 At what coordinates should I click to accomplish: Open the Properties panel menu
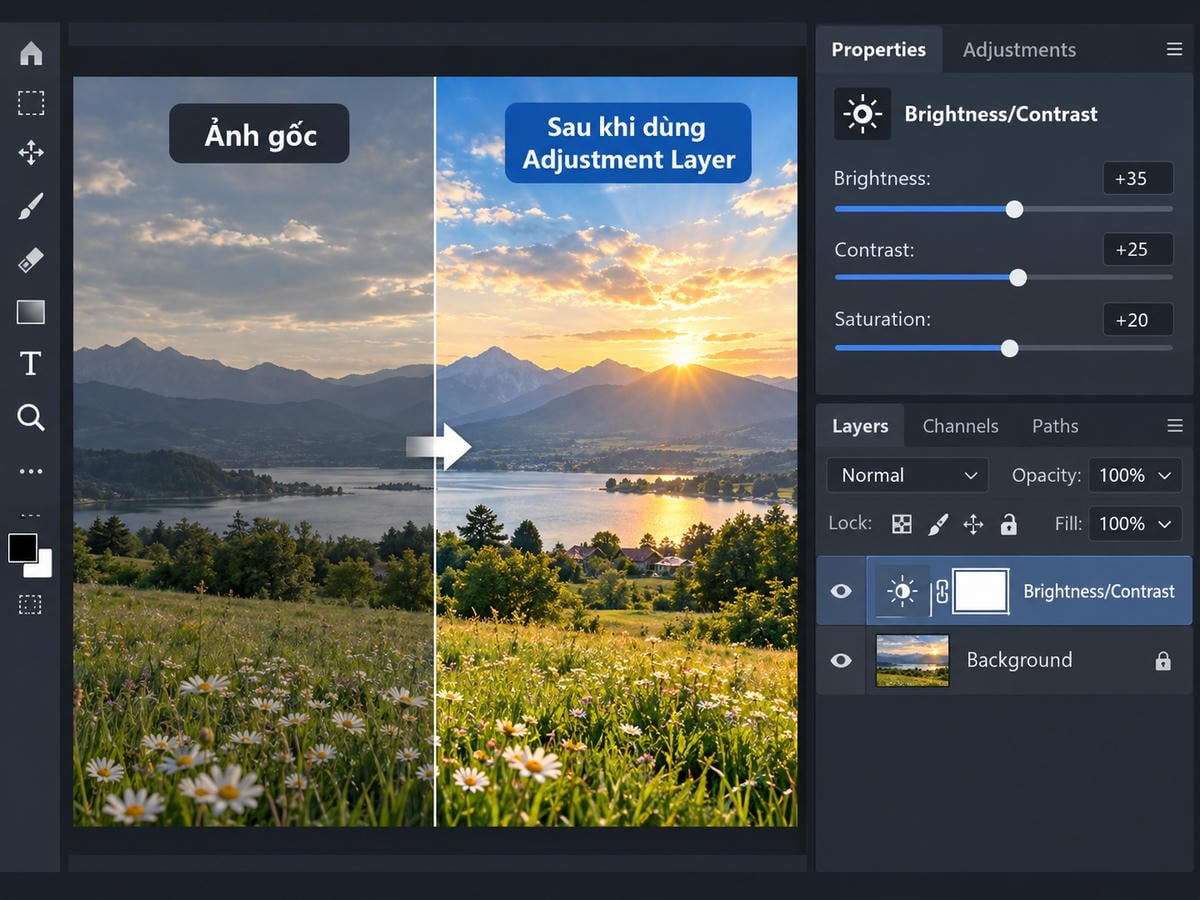(x=1174, y=49)
